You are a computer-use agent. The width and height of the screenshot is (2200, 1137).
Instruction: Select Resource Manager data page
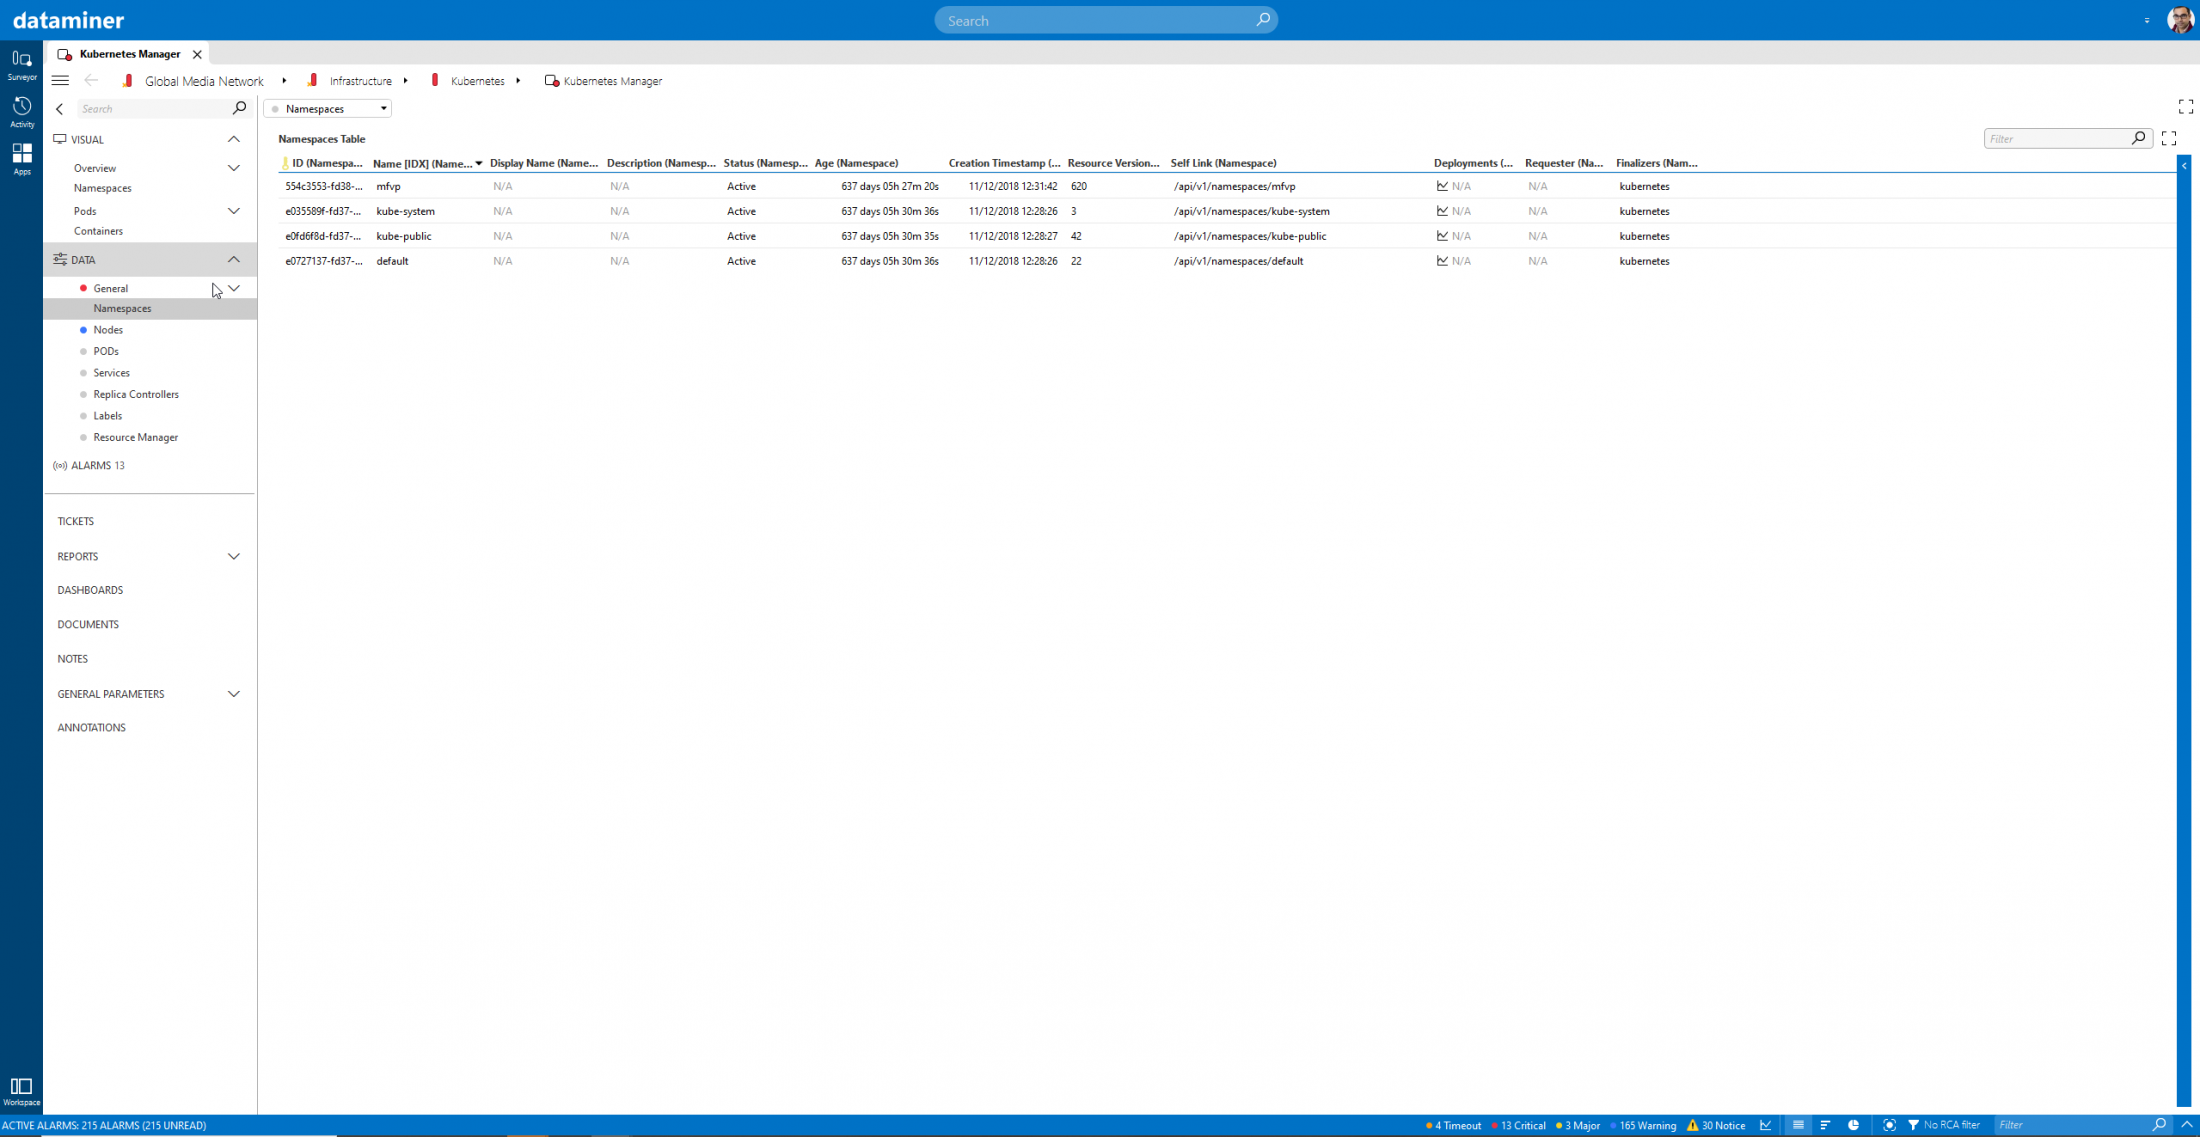(135, 437)
